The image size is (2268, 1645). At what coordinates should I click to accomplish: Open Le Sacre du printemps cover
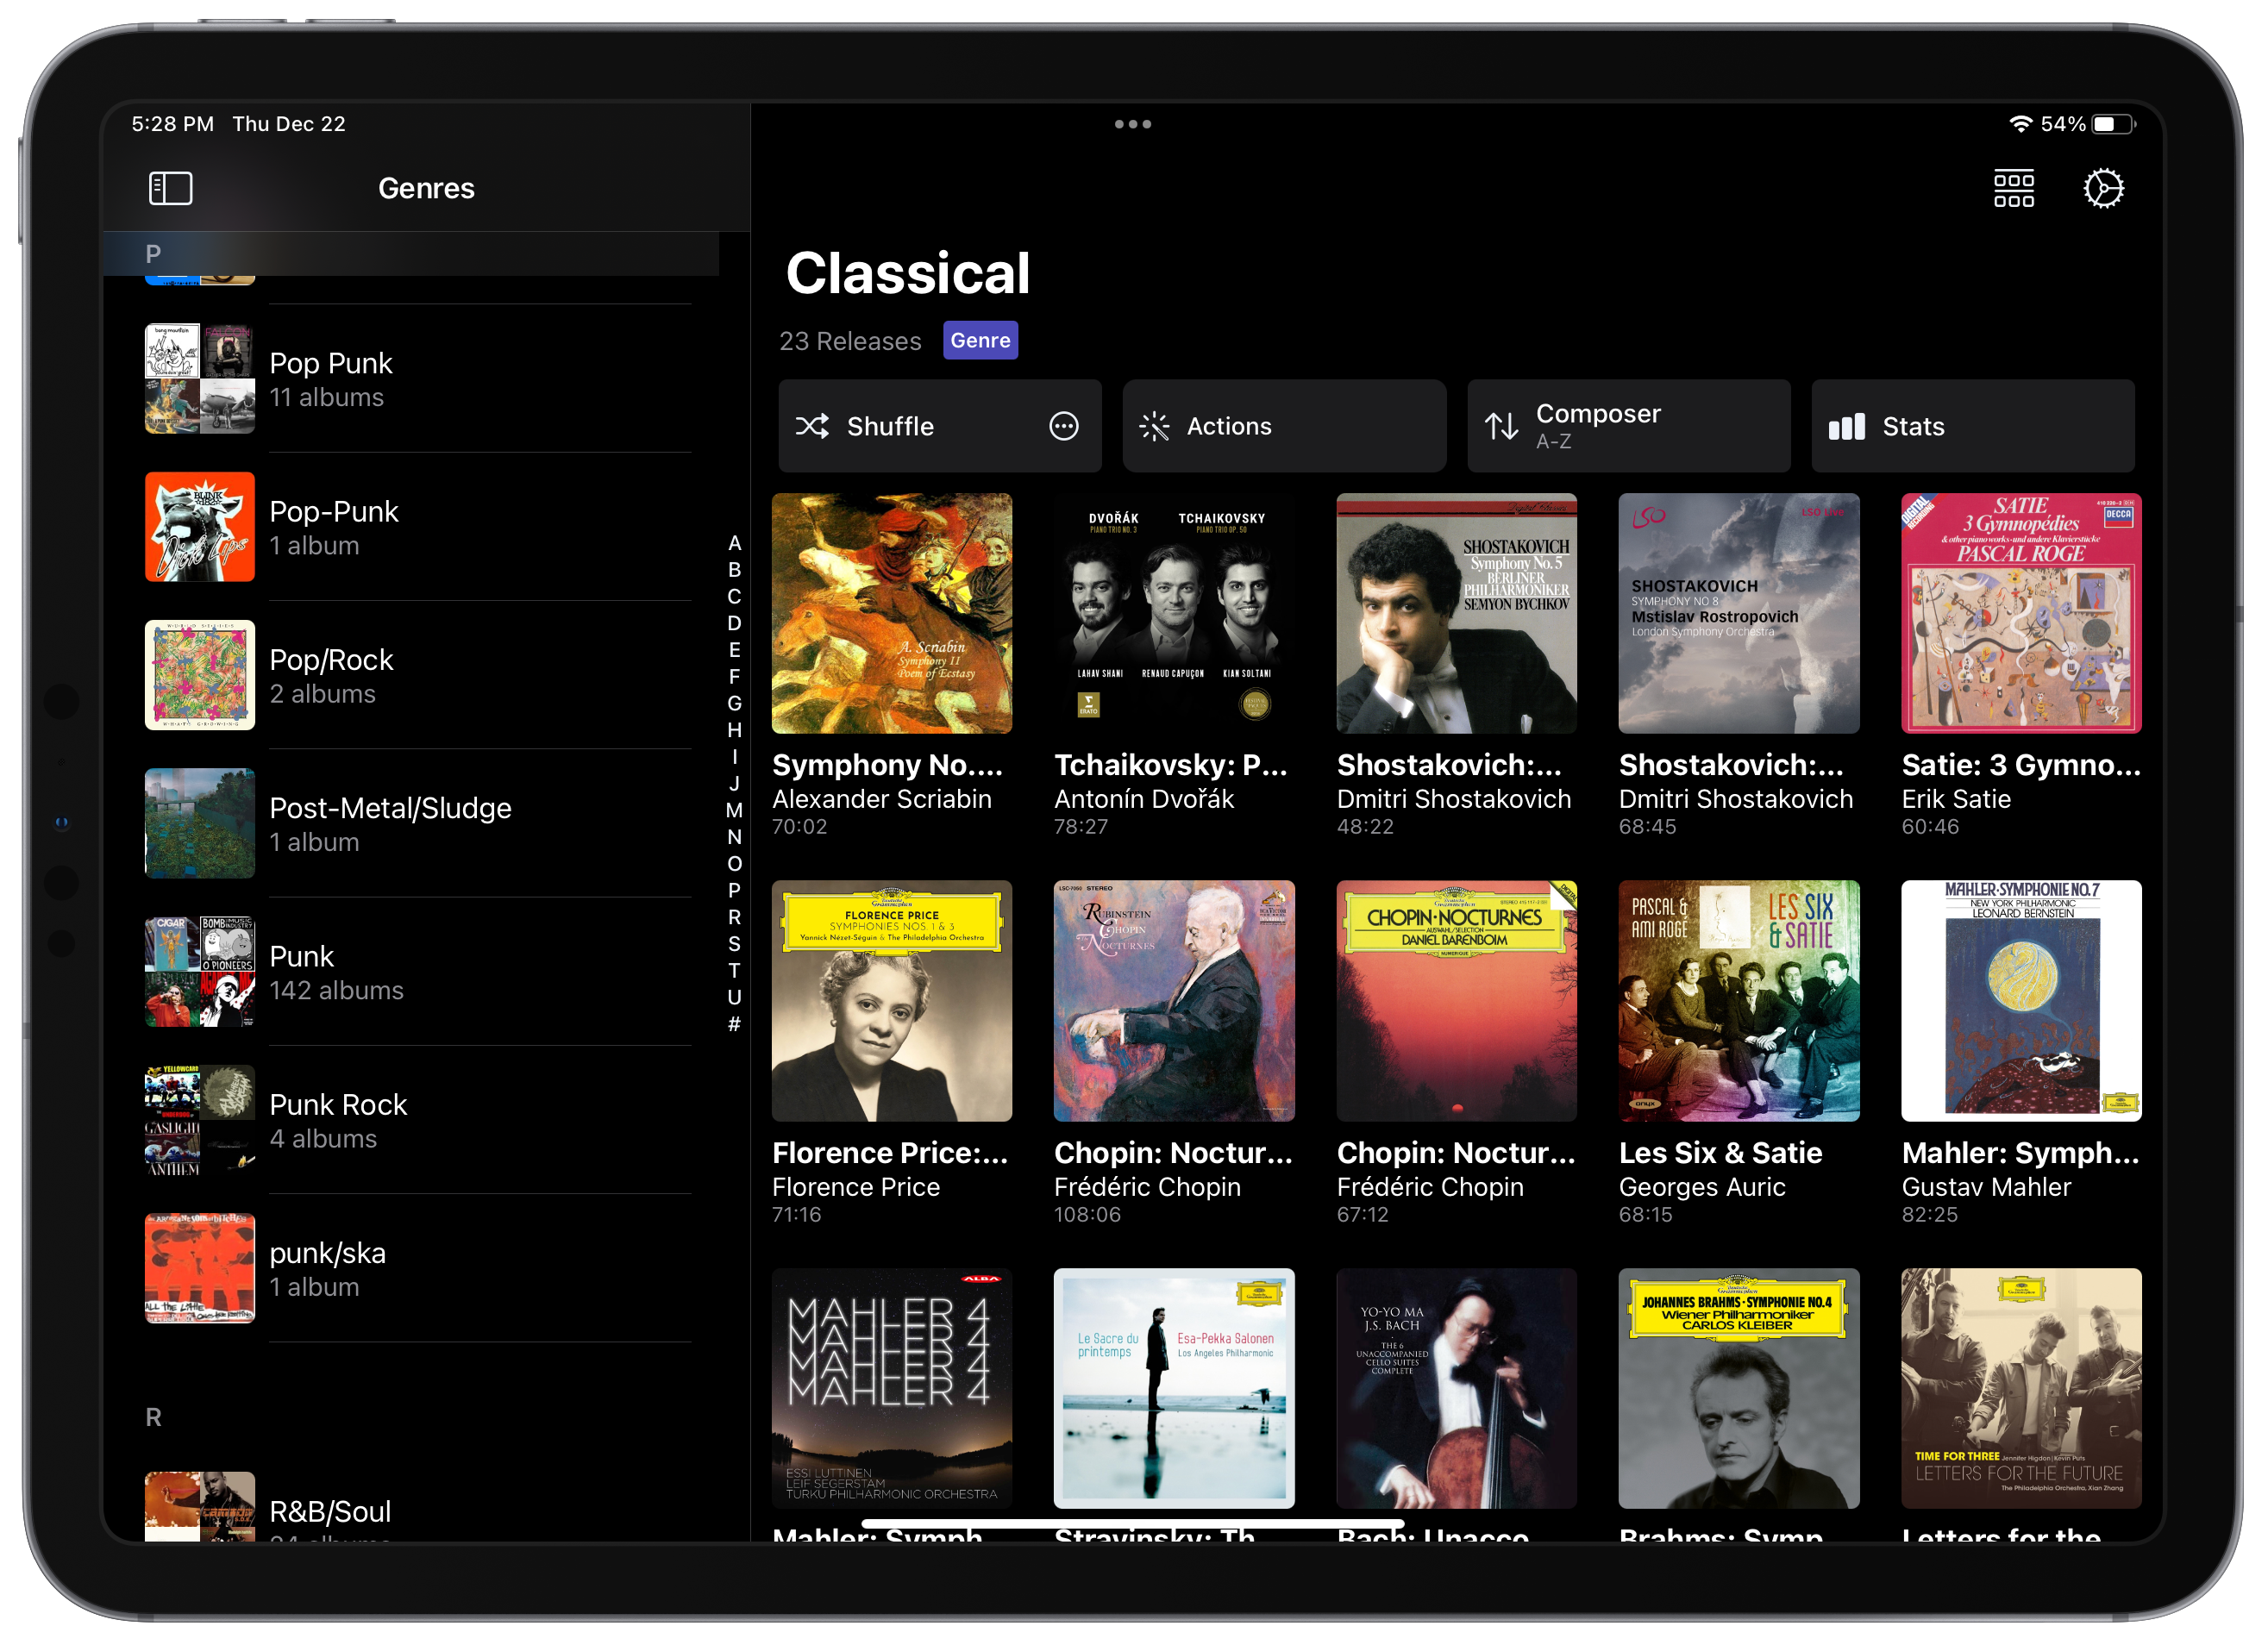click(1173, 1388)
